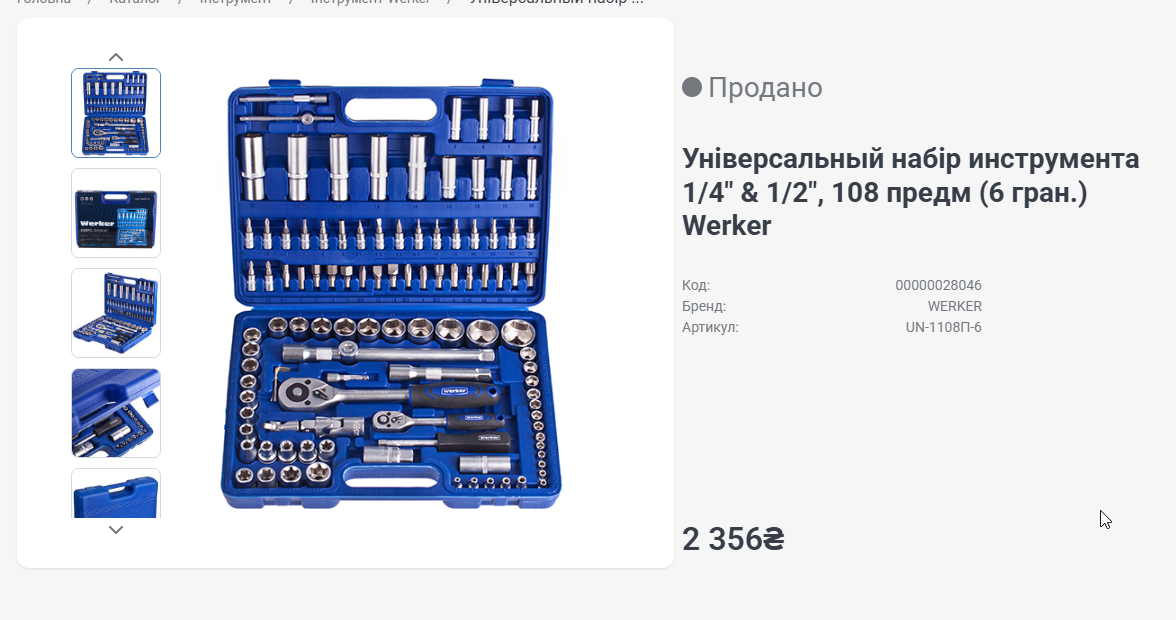Show previous thumbnails with the up chevron
The image size is (1176, 620).
(x=116, y=57)
